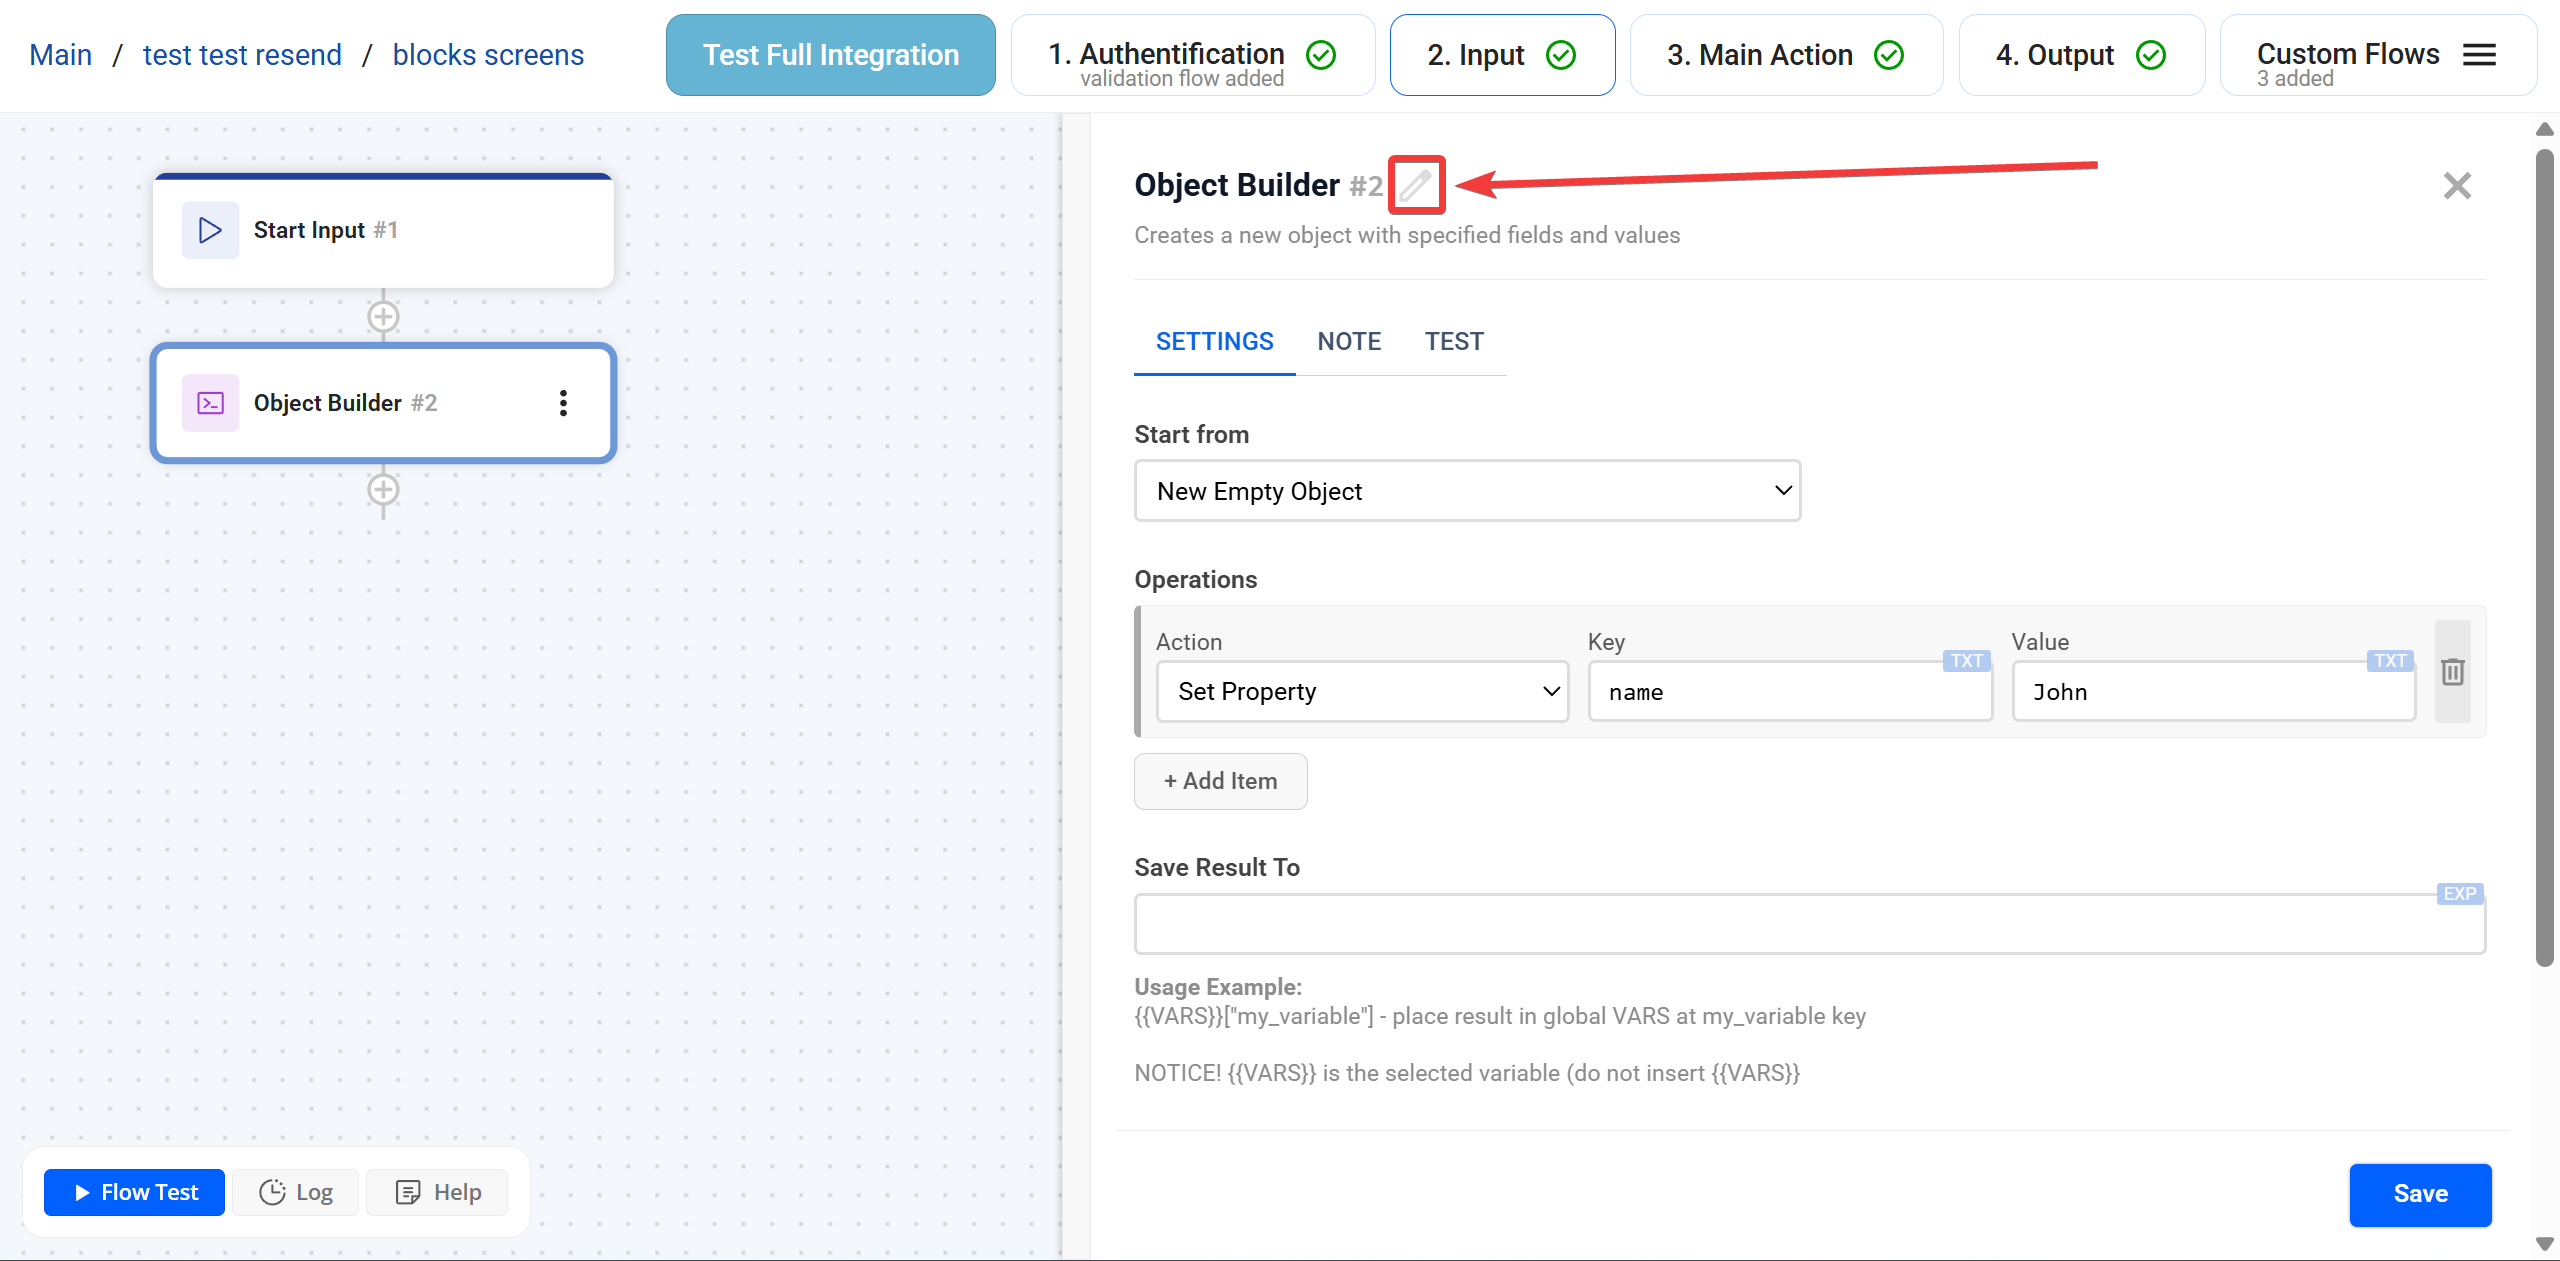Open Custom Flows hamburger menu icon
Screen dimensions: 2560x1261
(x=2479, y=55)
